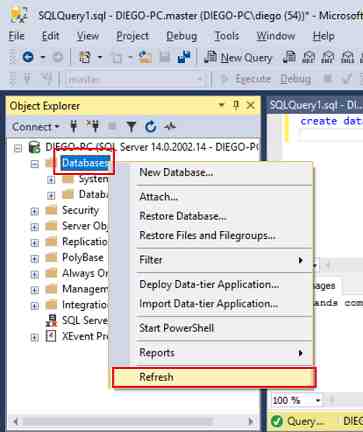Collapse the DIEGO-PC server node
Viewport: 363px width, 432px height.
coord(18,148)
